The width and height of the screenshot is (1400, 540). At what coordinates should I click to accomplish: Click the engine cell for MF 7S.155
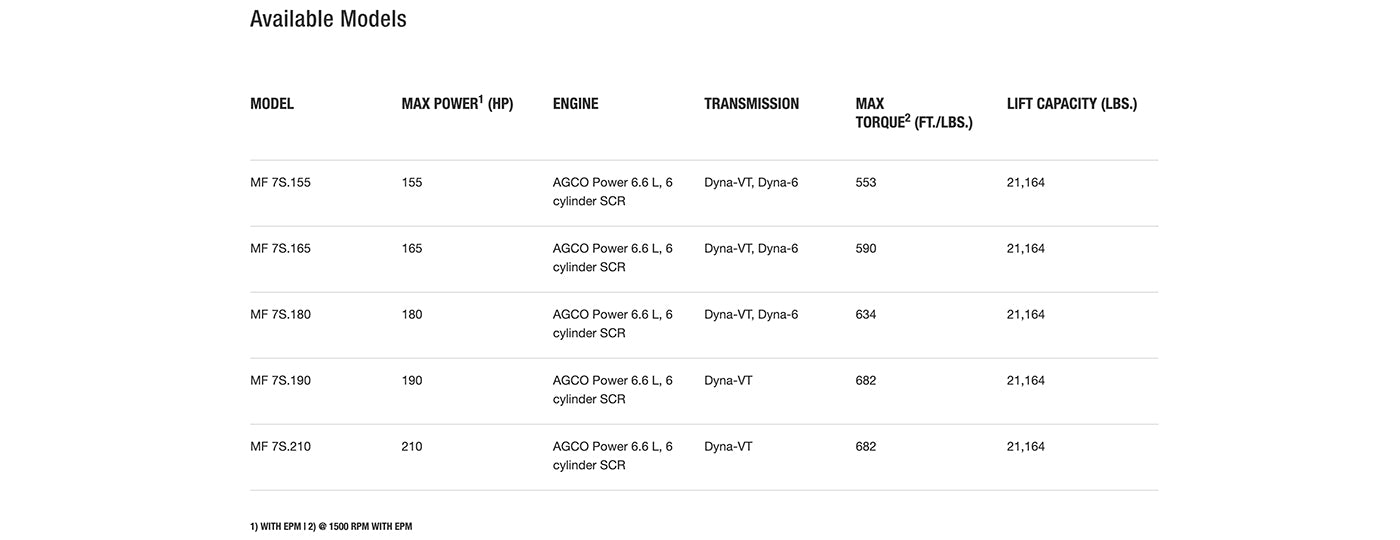click(x=612, y=192)
